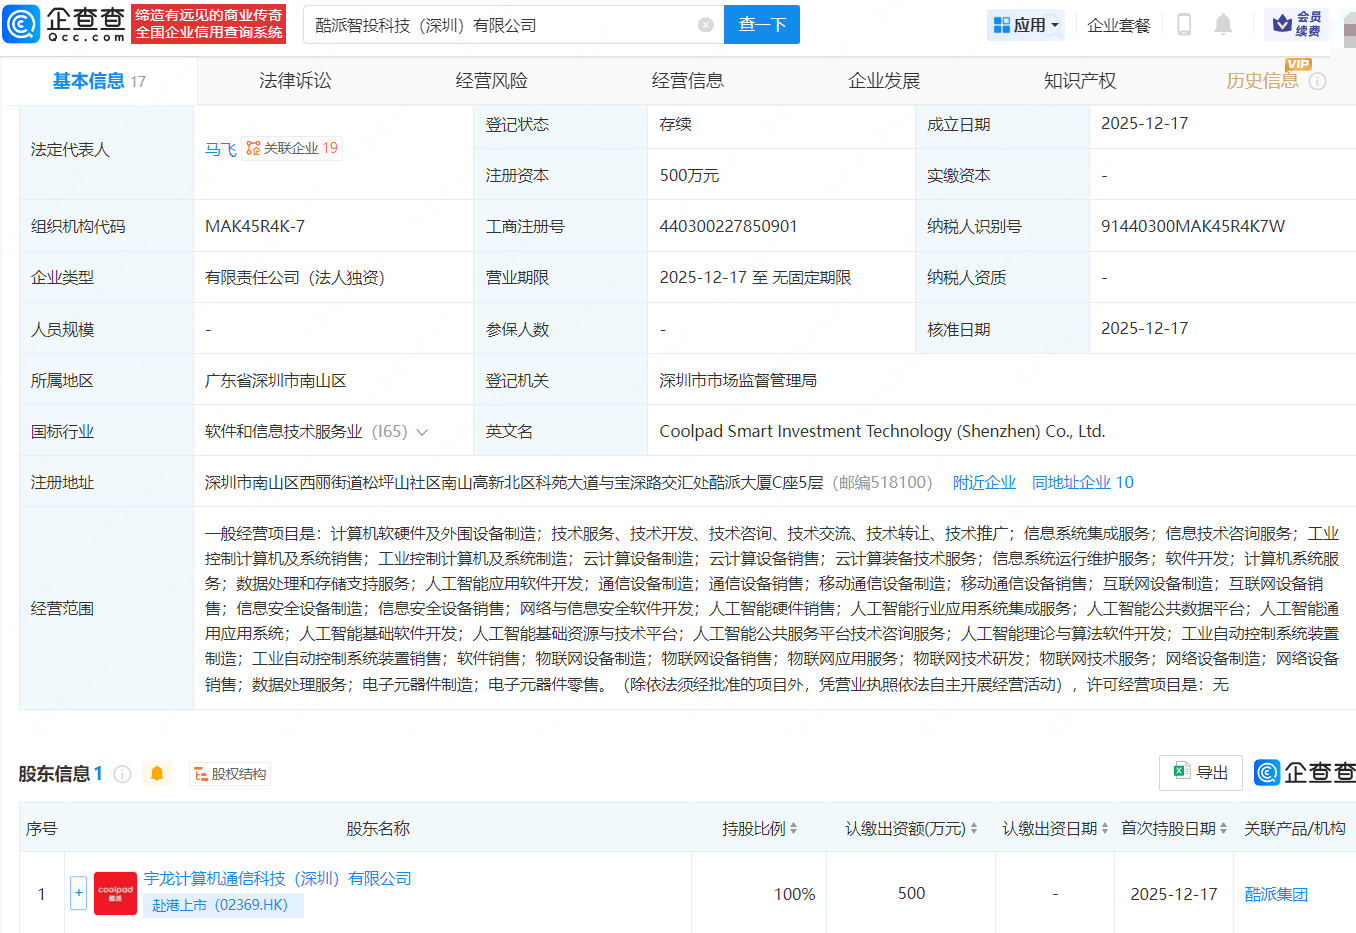Screen dimensions: 1356x933
Task: Click the coolpad shareholder logo thumbnail
Action: tap(115, 893)
